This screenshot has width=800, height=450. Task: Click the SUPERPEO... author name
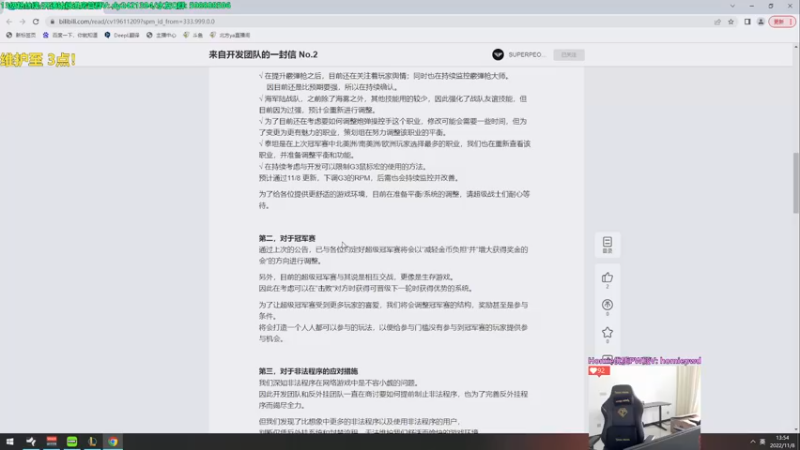click(x=527, y=55)
